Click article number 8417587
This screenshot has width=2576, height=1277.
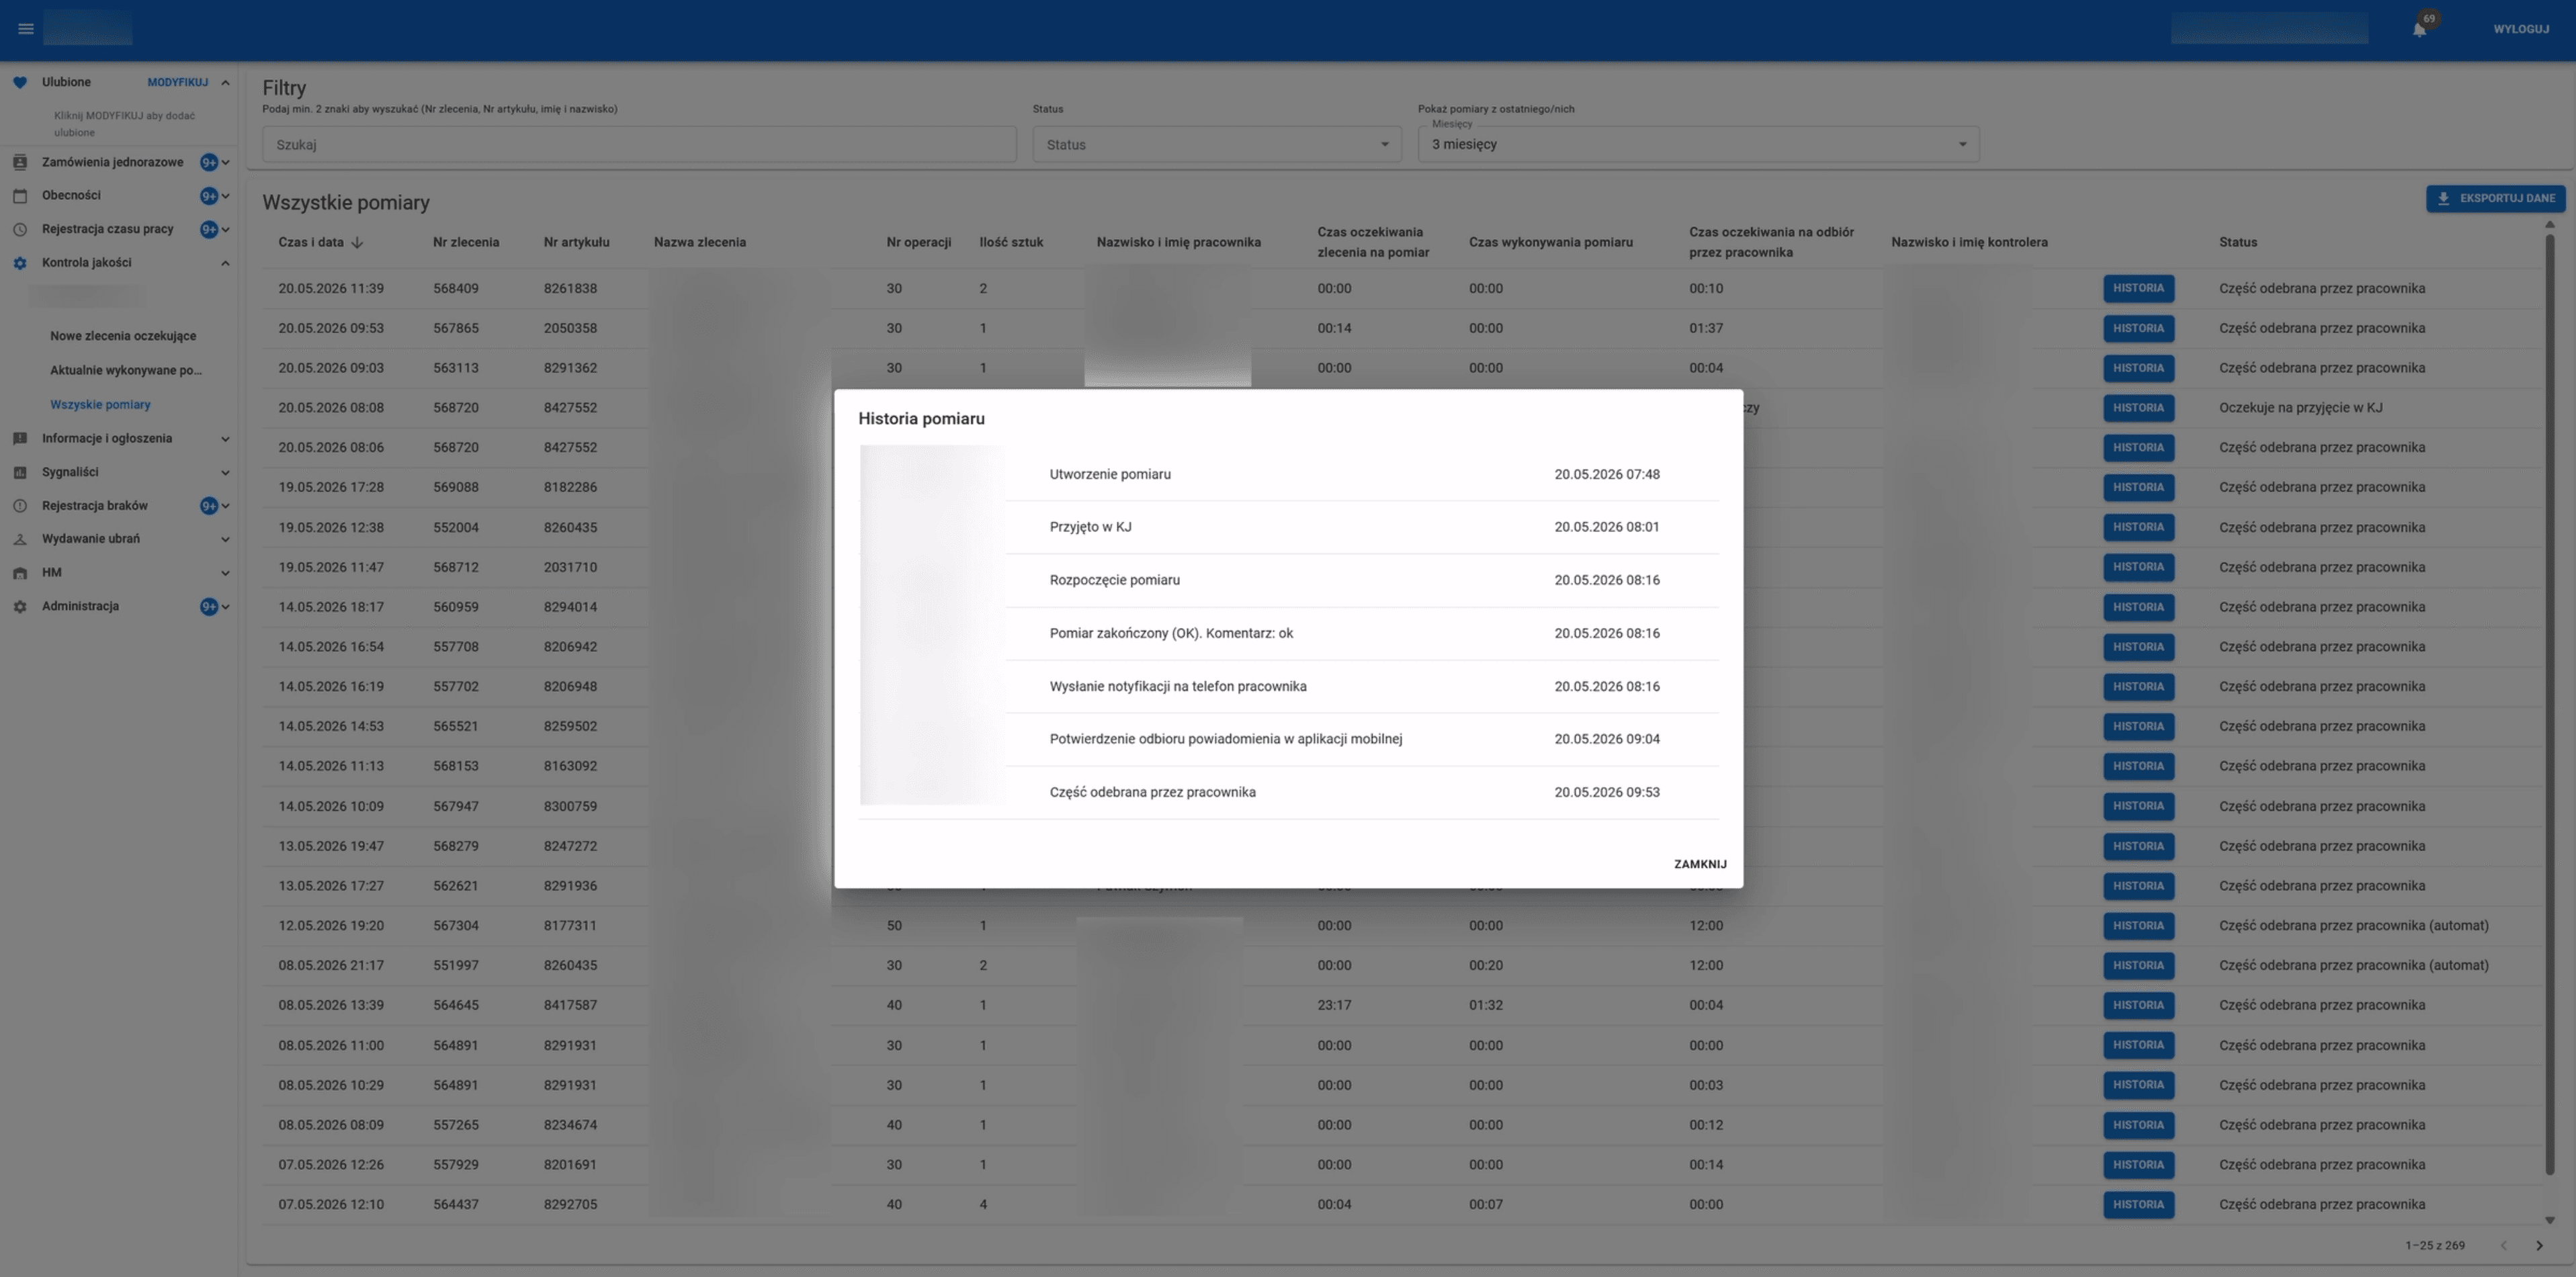570,1005
